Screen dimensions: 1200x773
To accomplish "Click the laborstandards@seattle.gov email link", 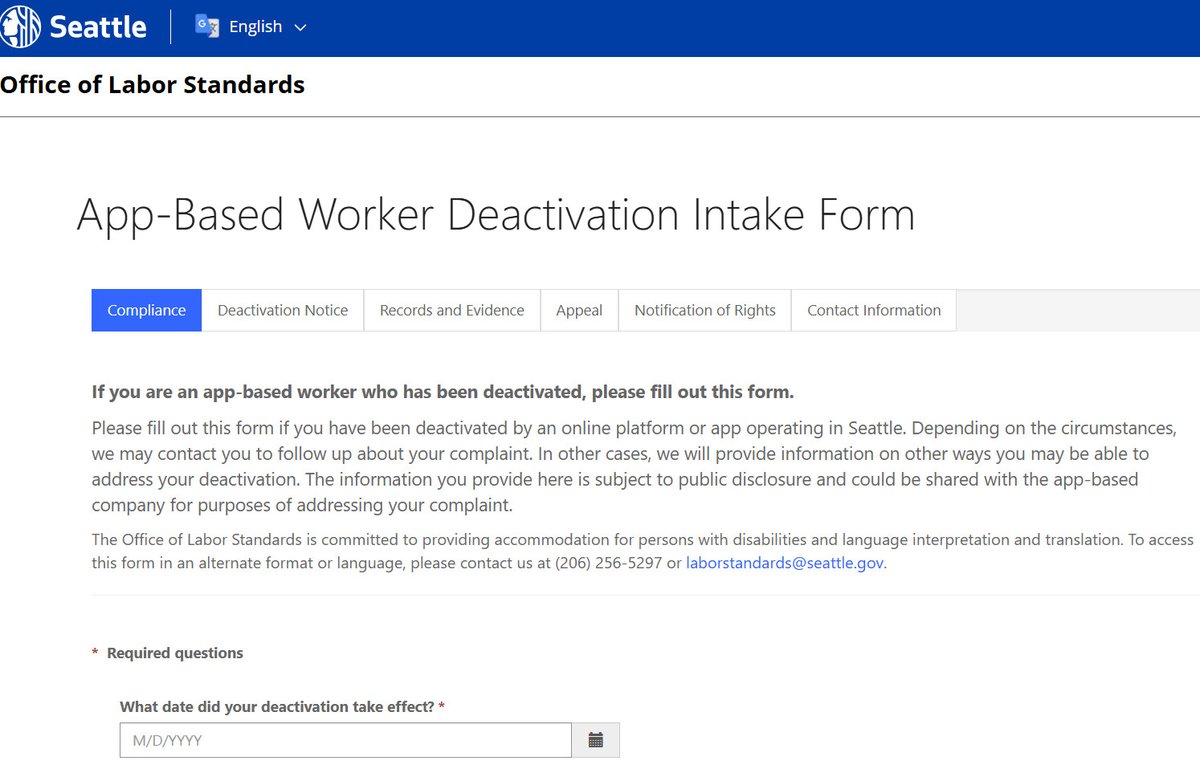I will (x=785, y=563).
